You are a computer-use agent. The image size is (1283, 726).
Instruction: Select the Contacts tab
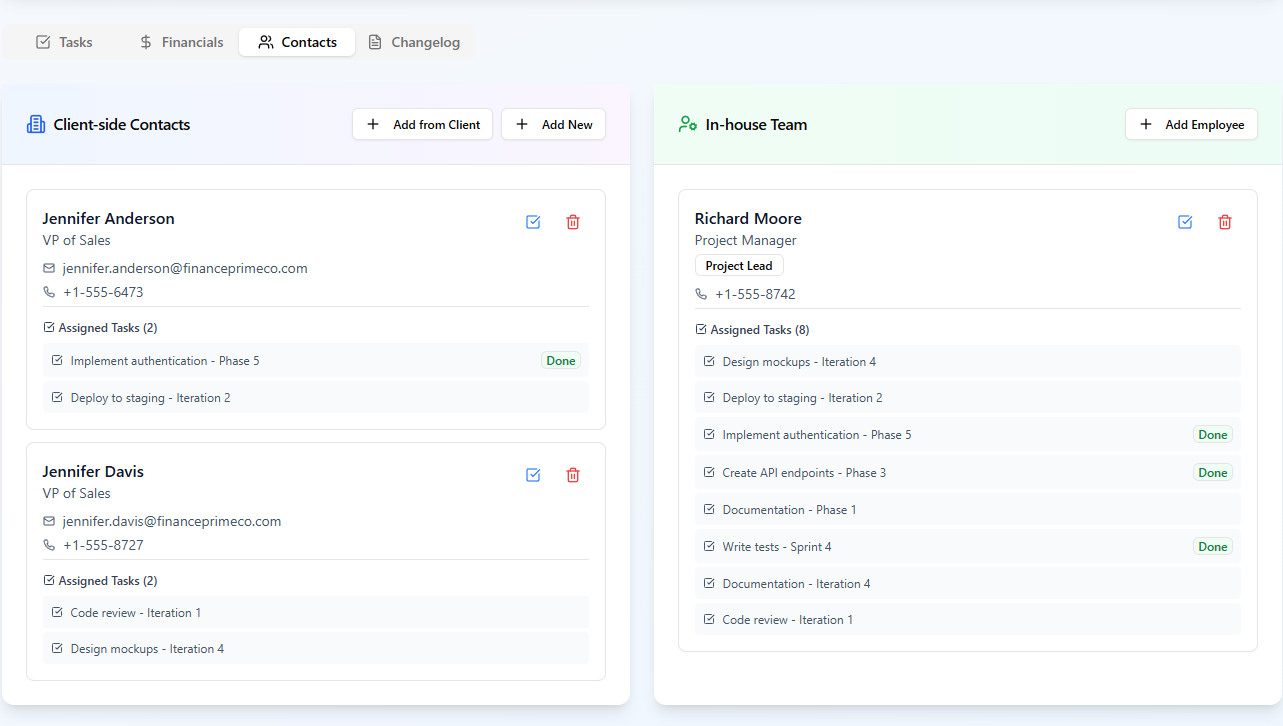[x=297, y=42]
